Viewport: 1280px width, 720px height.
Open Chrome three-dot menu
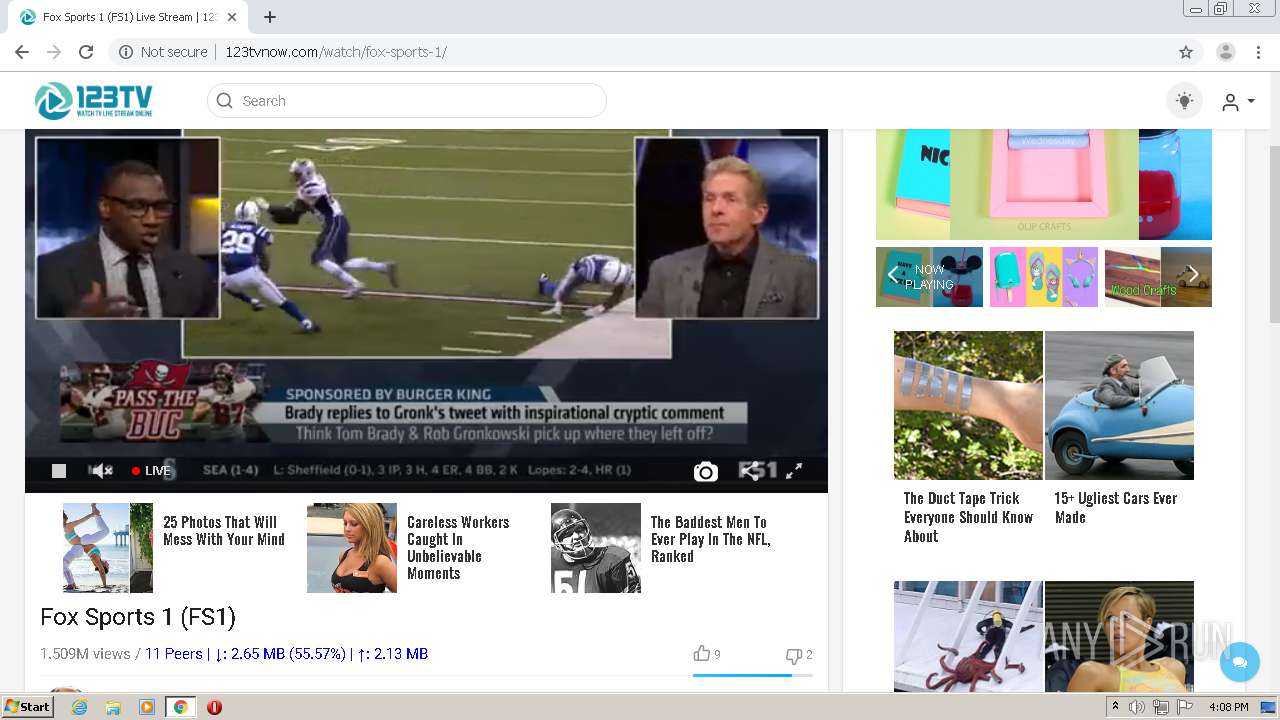1258,52
